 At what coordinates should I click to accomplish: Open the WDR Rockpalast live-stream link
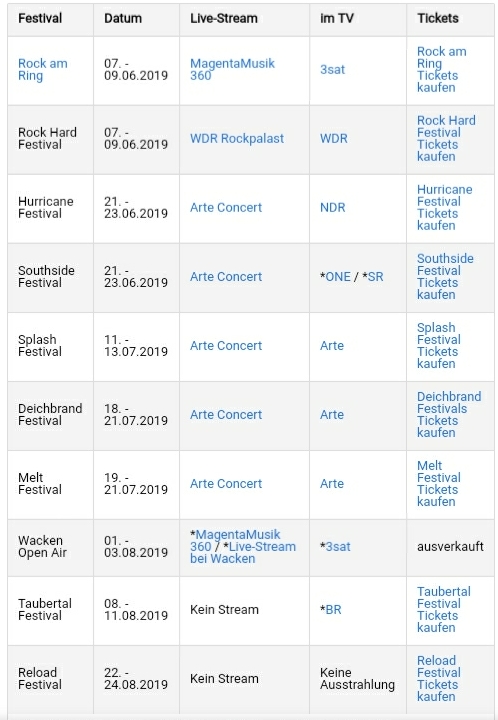(237, 138)
